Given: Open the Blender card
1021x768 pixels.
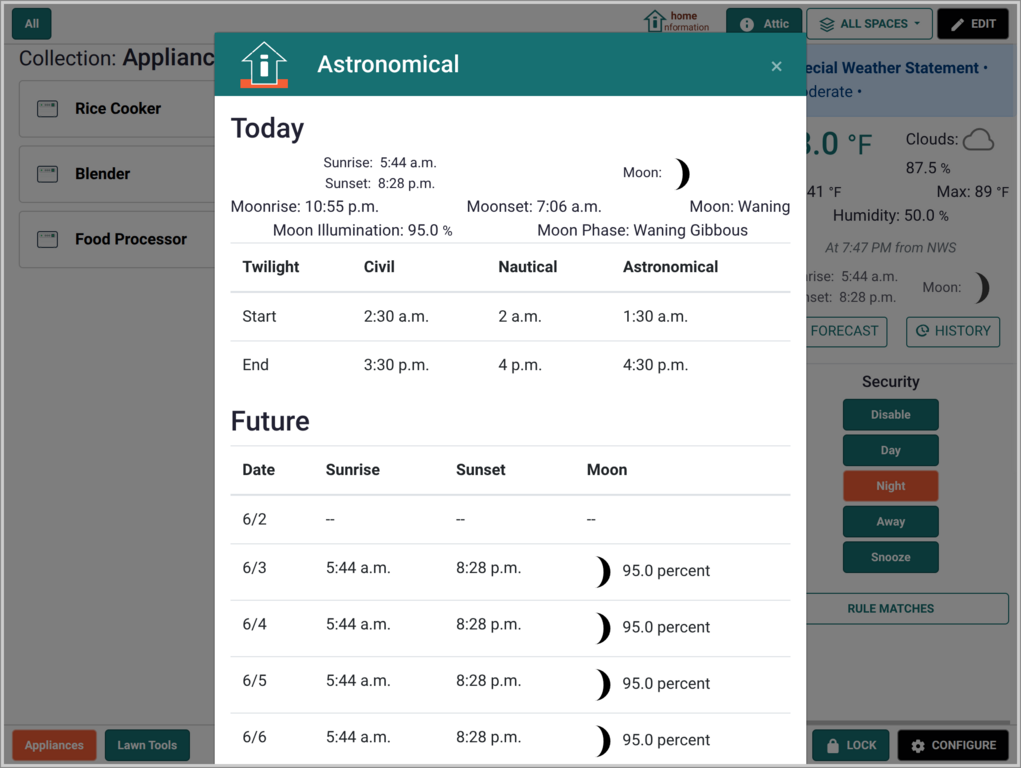Looking at the screenshot, I should pyautogui.click(x=117, y=174).
